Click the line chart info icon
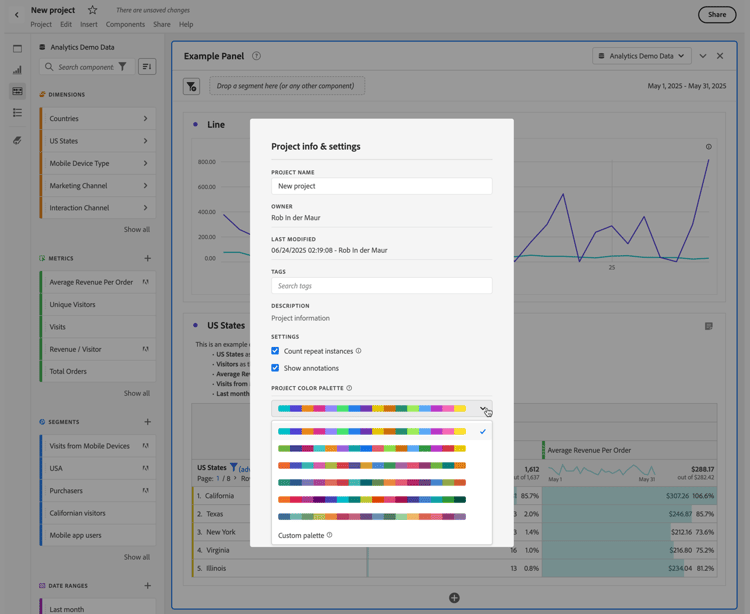The width and height of the screenshot is (750, 614). coord(708,147)
